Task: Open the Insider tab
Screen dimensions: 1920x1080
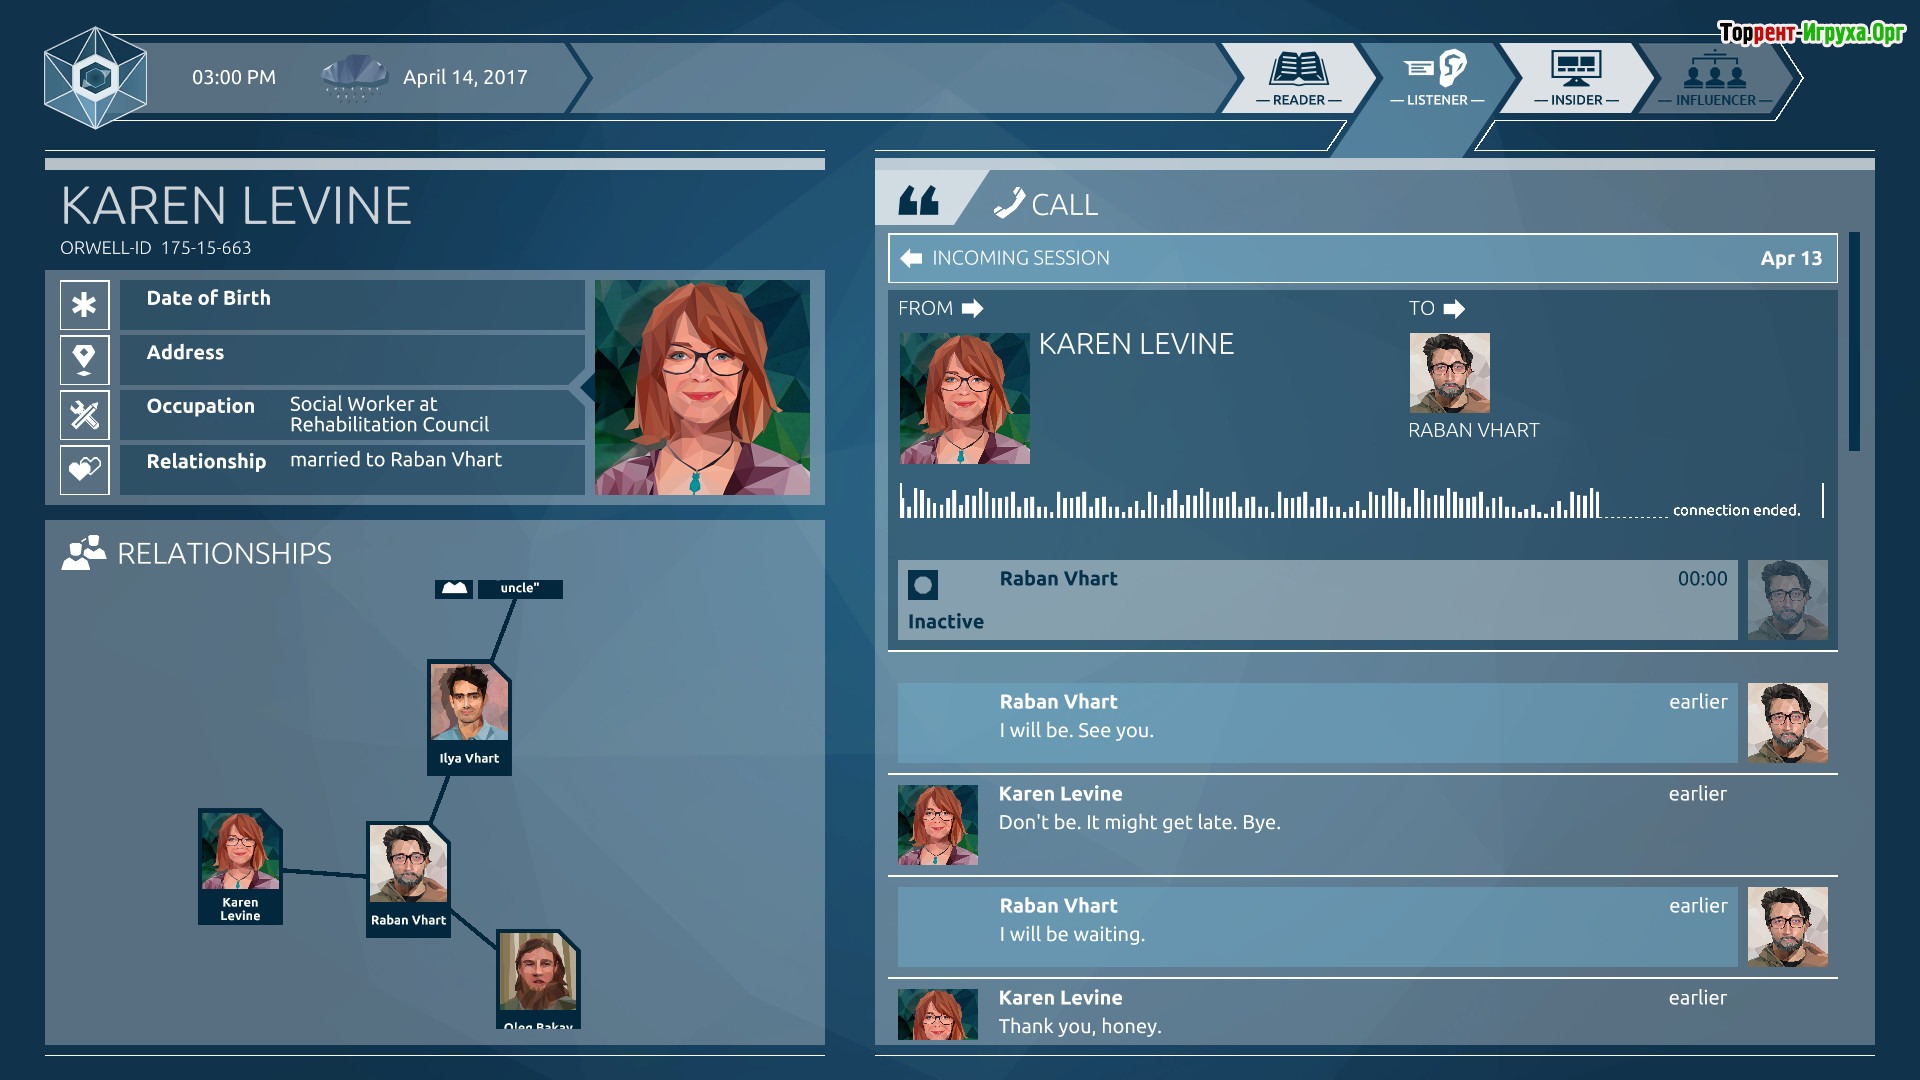Action: (1576, 78)
